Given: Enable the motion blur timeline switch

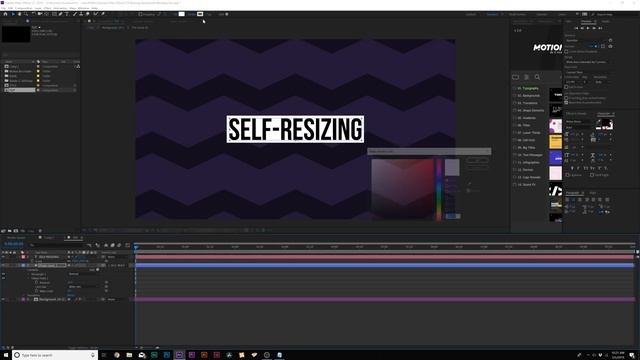Looking at the screenshot, I should 119,245.
